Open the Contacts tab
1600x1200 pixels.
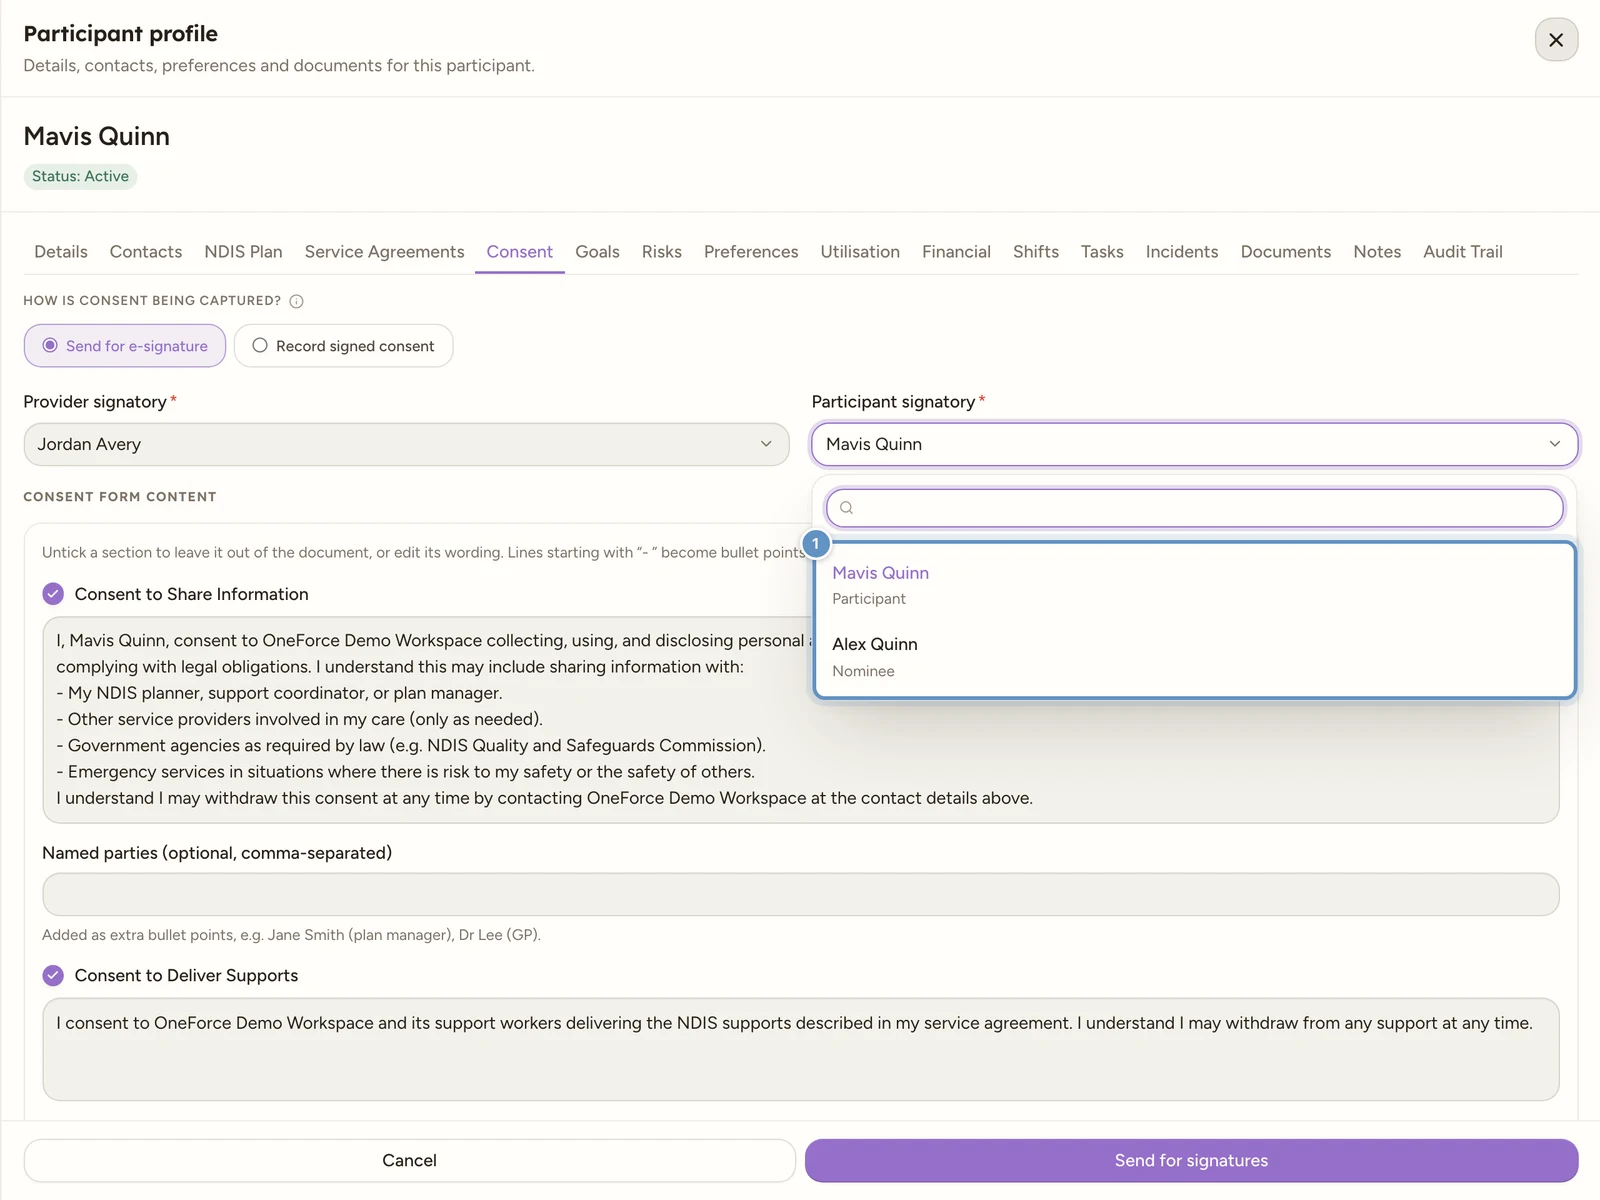point(146,252)
